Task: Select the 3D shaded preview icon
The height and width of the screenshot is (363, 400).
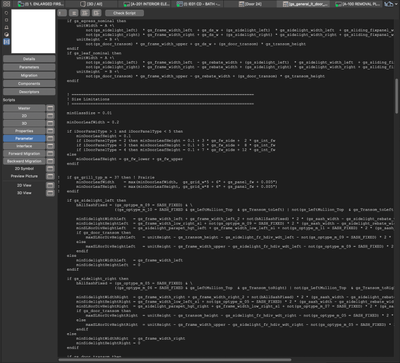Action: tap(7, 34)
